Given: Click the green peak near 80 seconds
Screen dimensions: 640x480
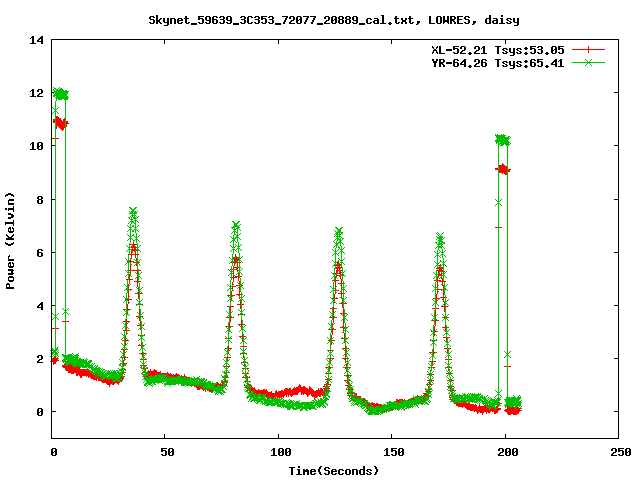Looking at the screenshot, I should tap(236, 225).
